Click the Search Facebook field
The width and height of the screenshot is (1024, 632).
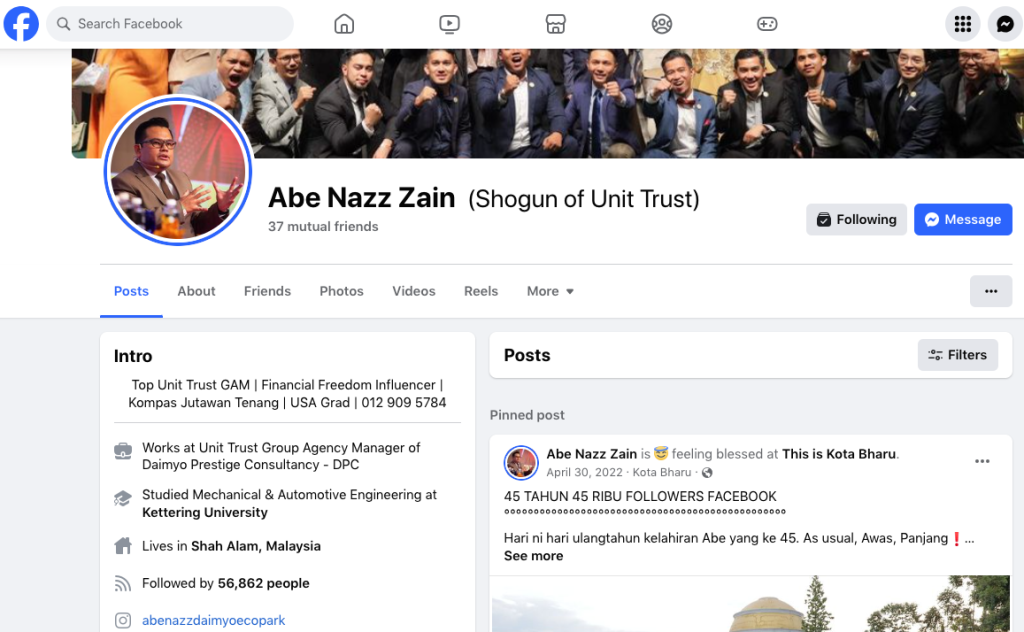(x=170, y=24)
